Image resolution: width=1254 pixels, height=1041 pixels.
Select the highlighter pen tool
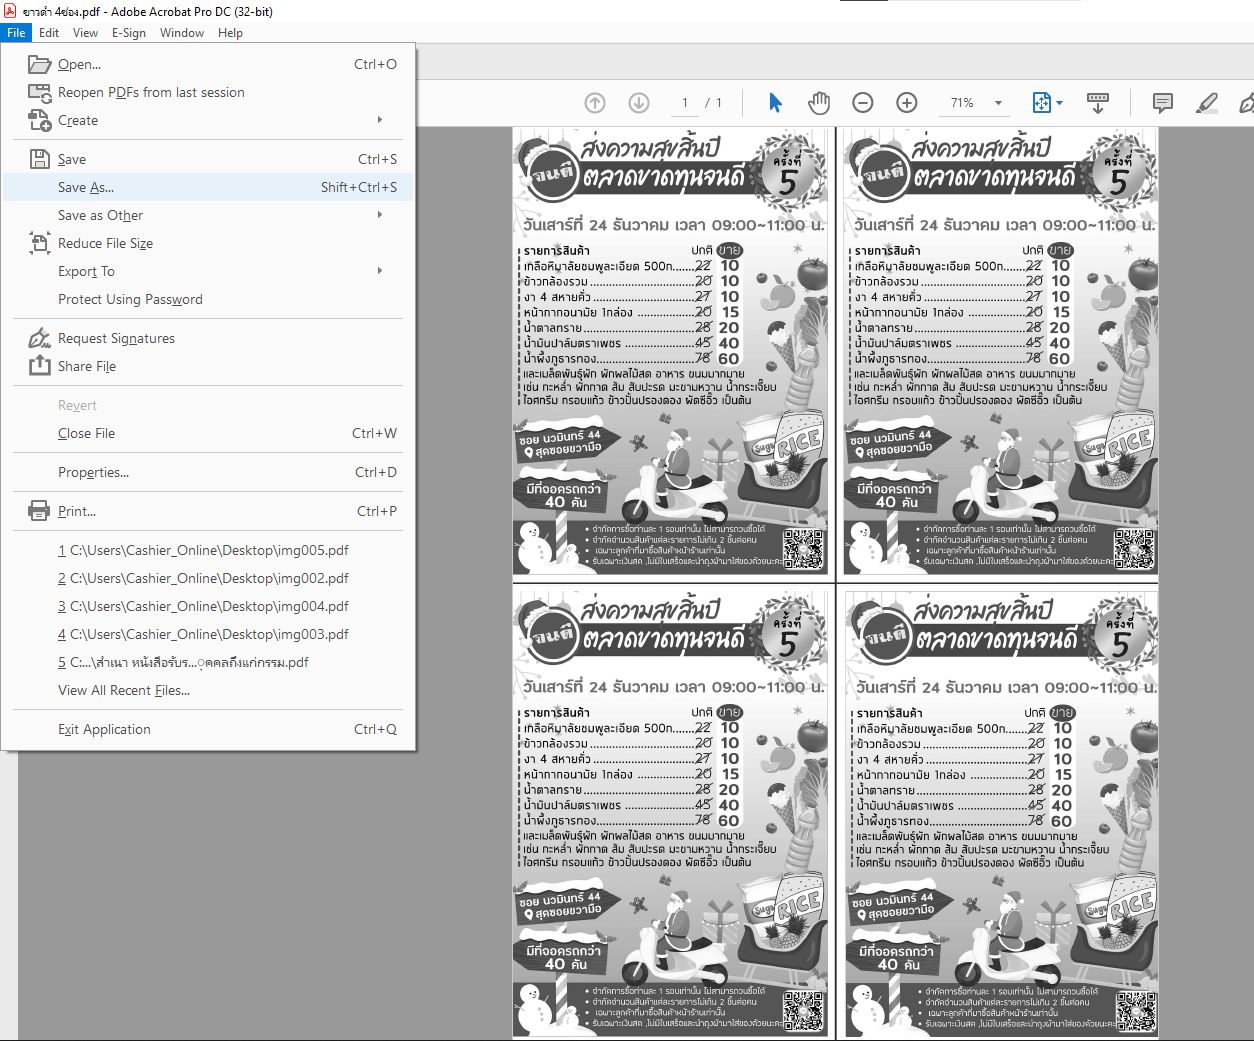click(1207, 103)
